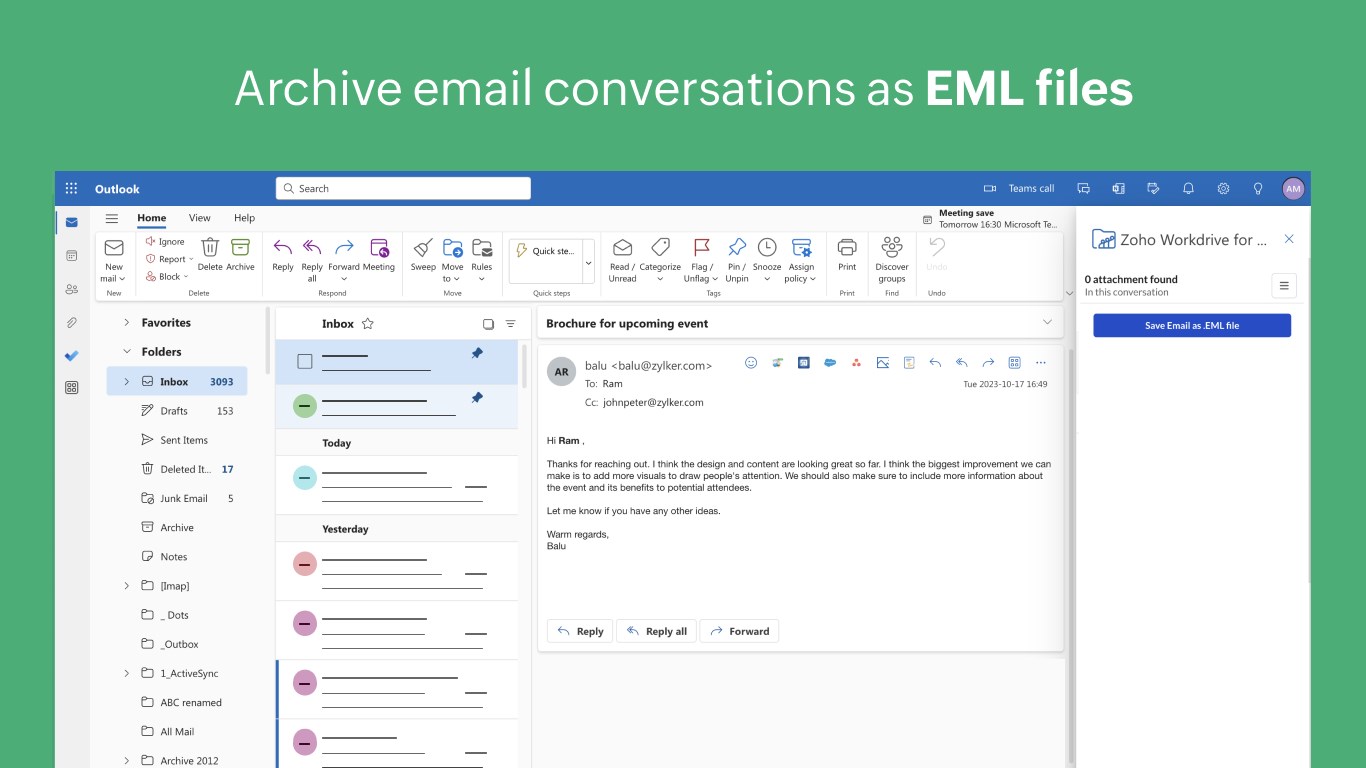Image resolution: width=1366 pixels, height=768 pixels.
Task: Expand the conversation header chevron
Action: (1047, 323)
